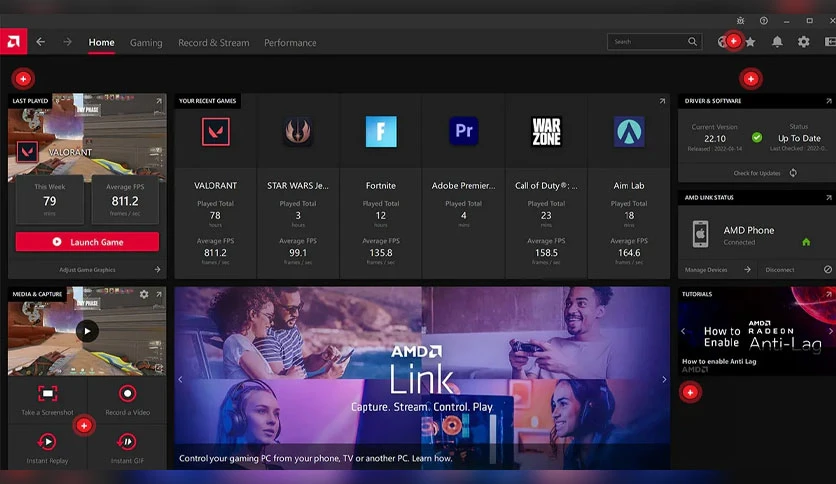Take a Screenshot
The width and height of the screenshot is (836, 484).
(47, 400)
